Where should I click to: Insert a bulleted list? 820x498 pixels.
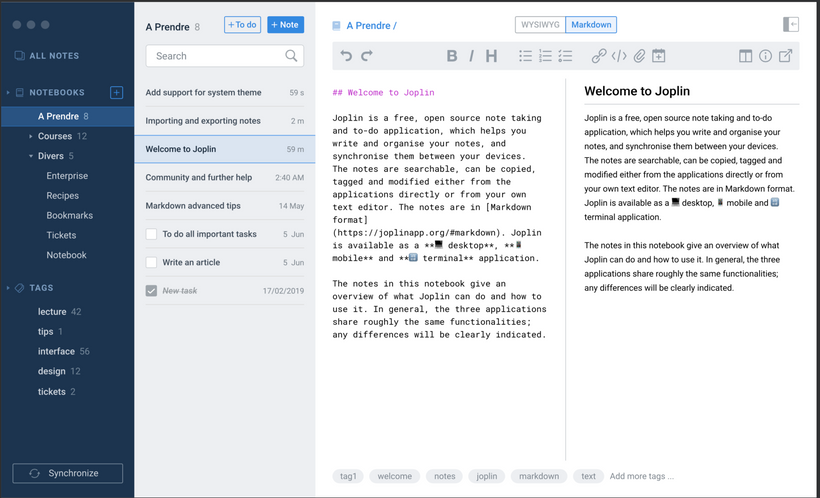526,55
